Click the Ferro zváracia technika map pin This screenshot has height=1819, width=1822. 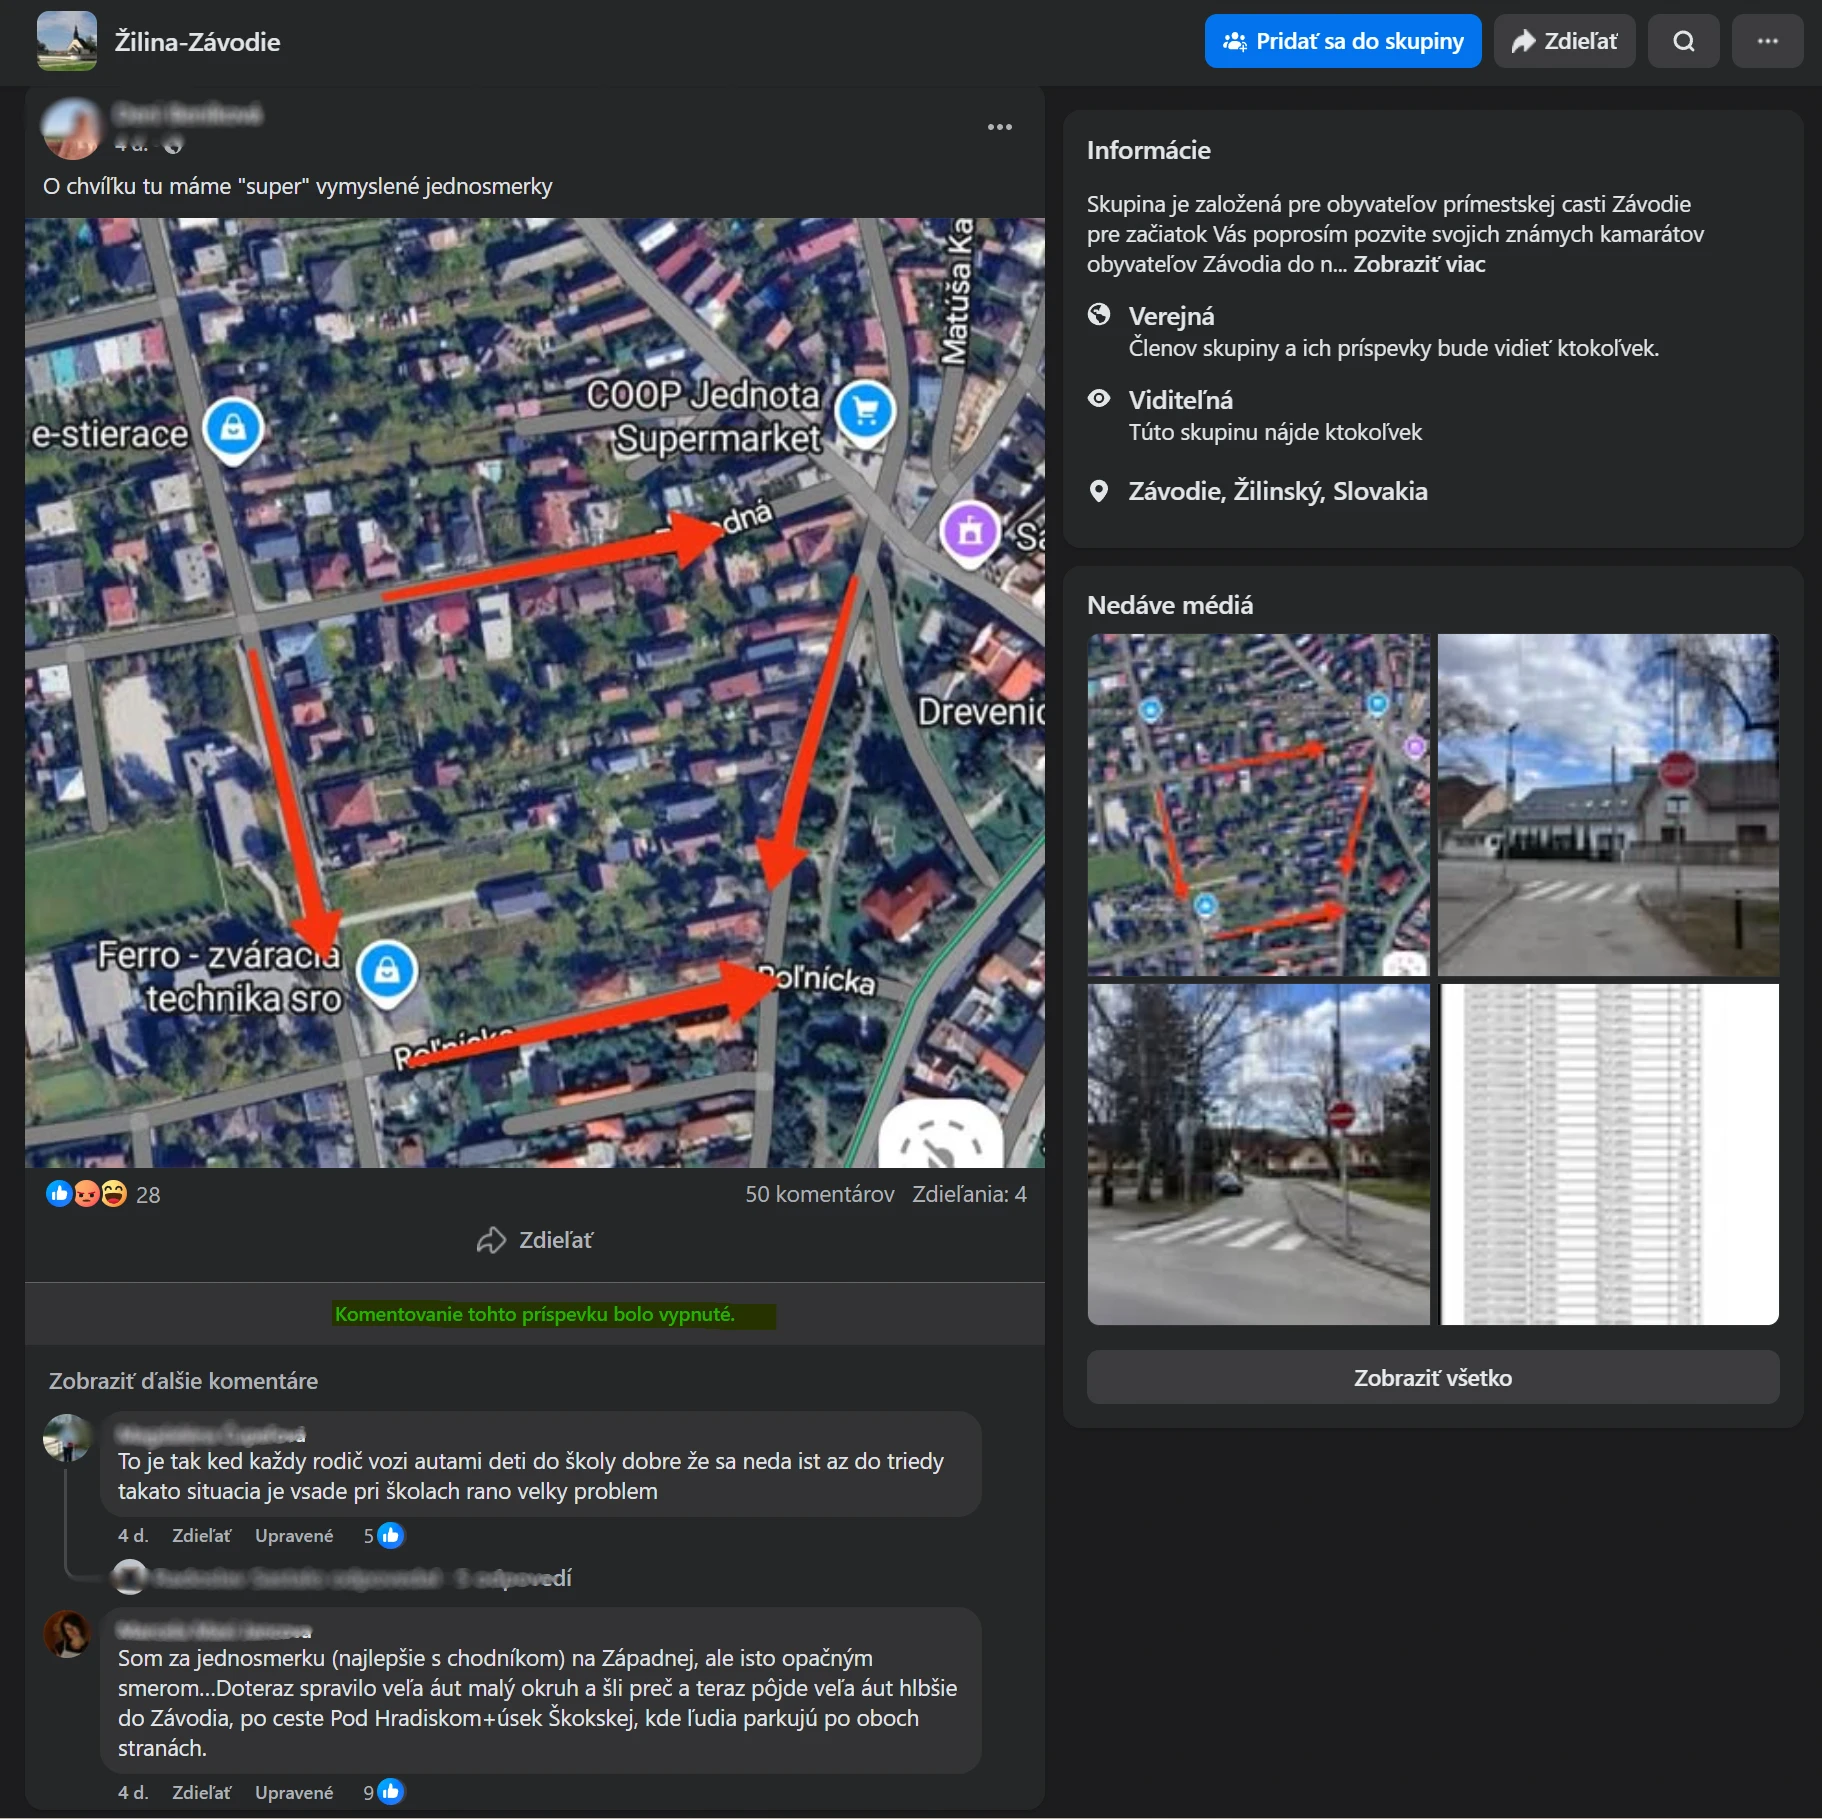(x=387, y=971)
